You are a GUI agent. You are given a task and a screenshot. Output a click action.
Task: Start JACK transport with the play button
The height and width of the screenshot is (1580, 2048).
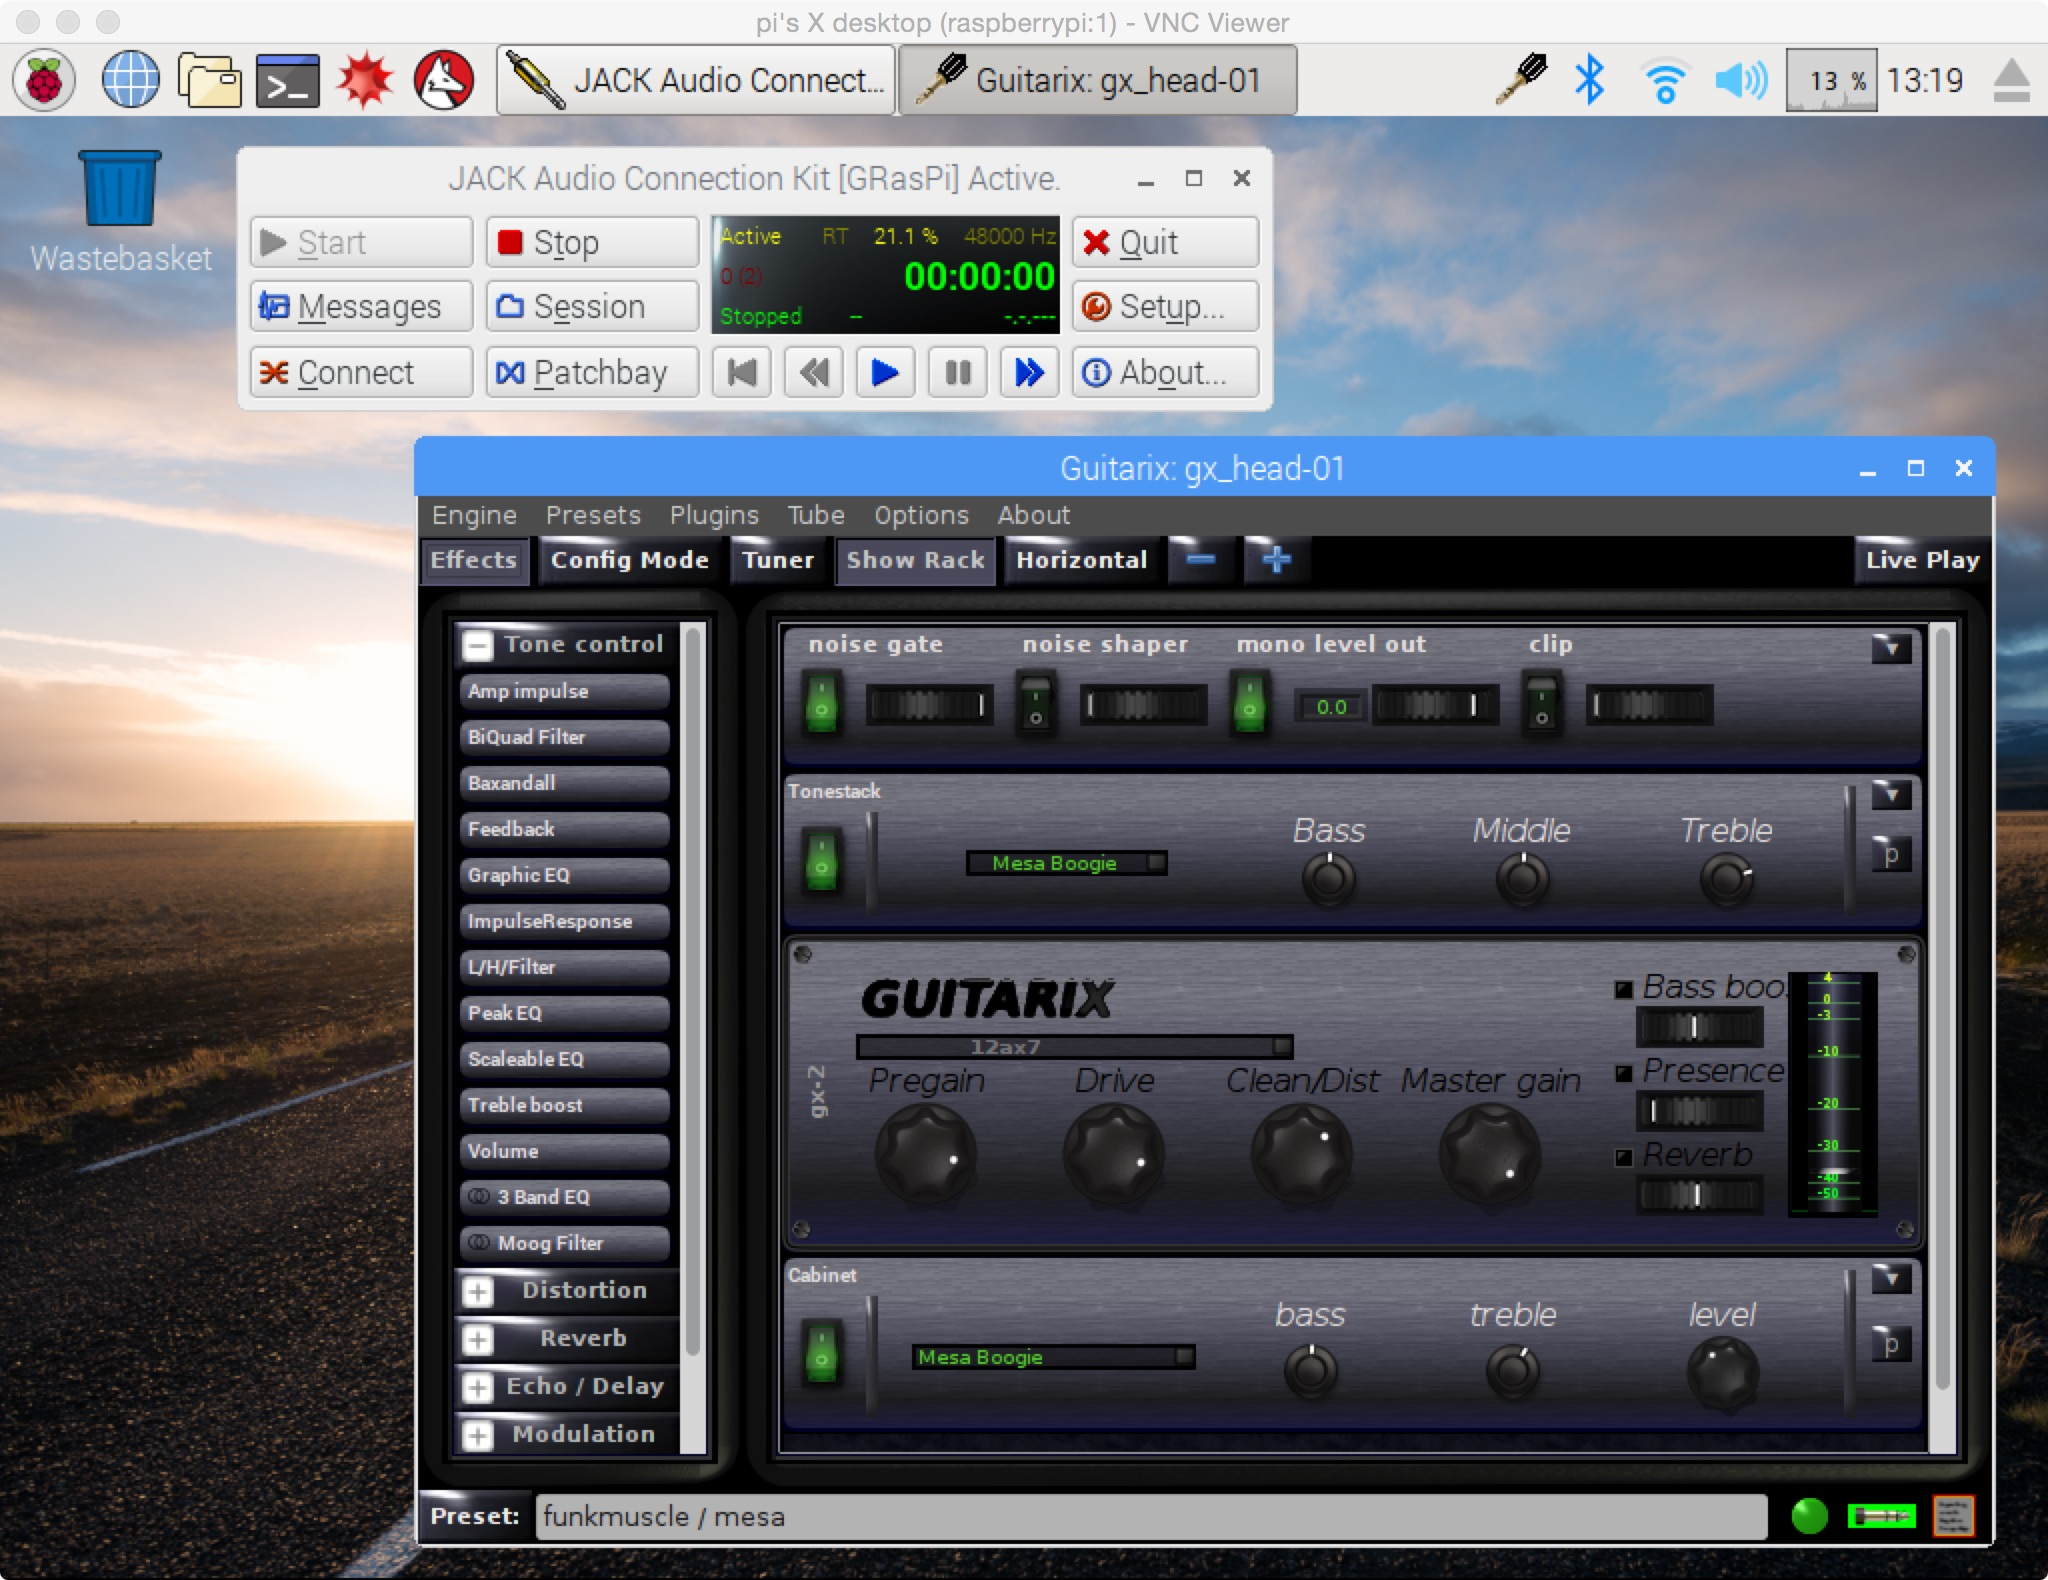click(885, 373)
